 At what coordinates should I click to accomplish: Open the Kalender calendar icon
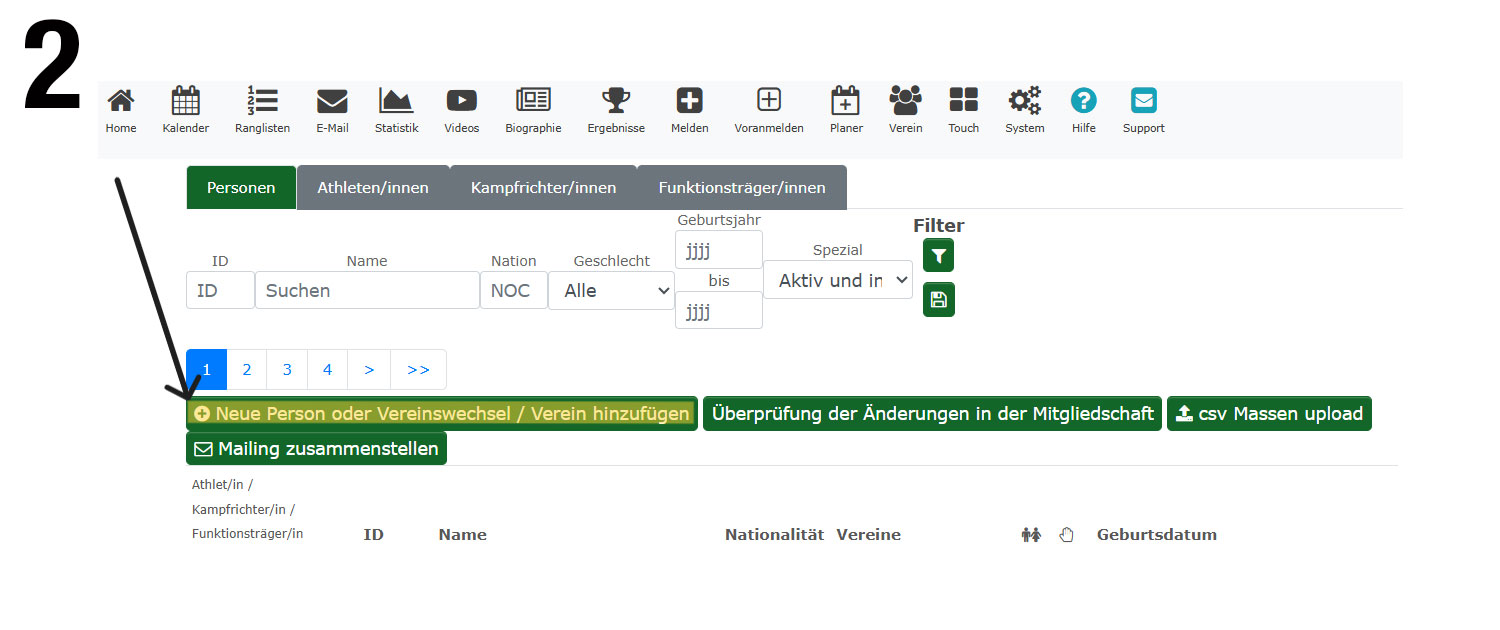point(185,102)
